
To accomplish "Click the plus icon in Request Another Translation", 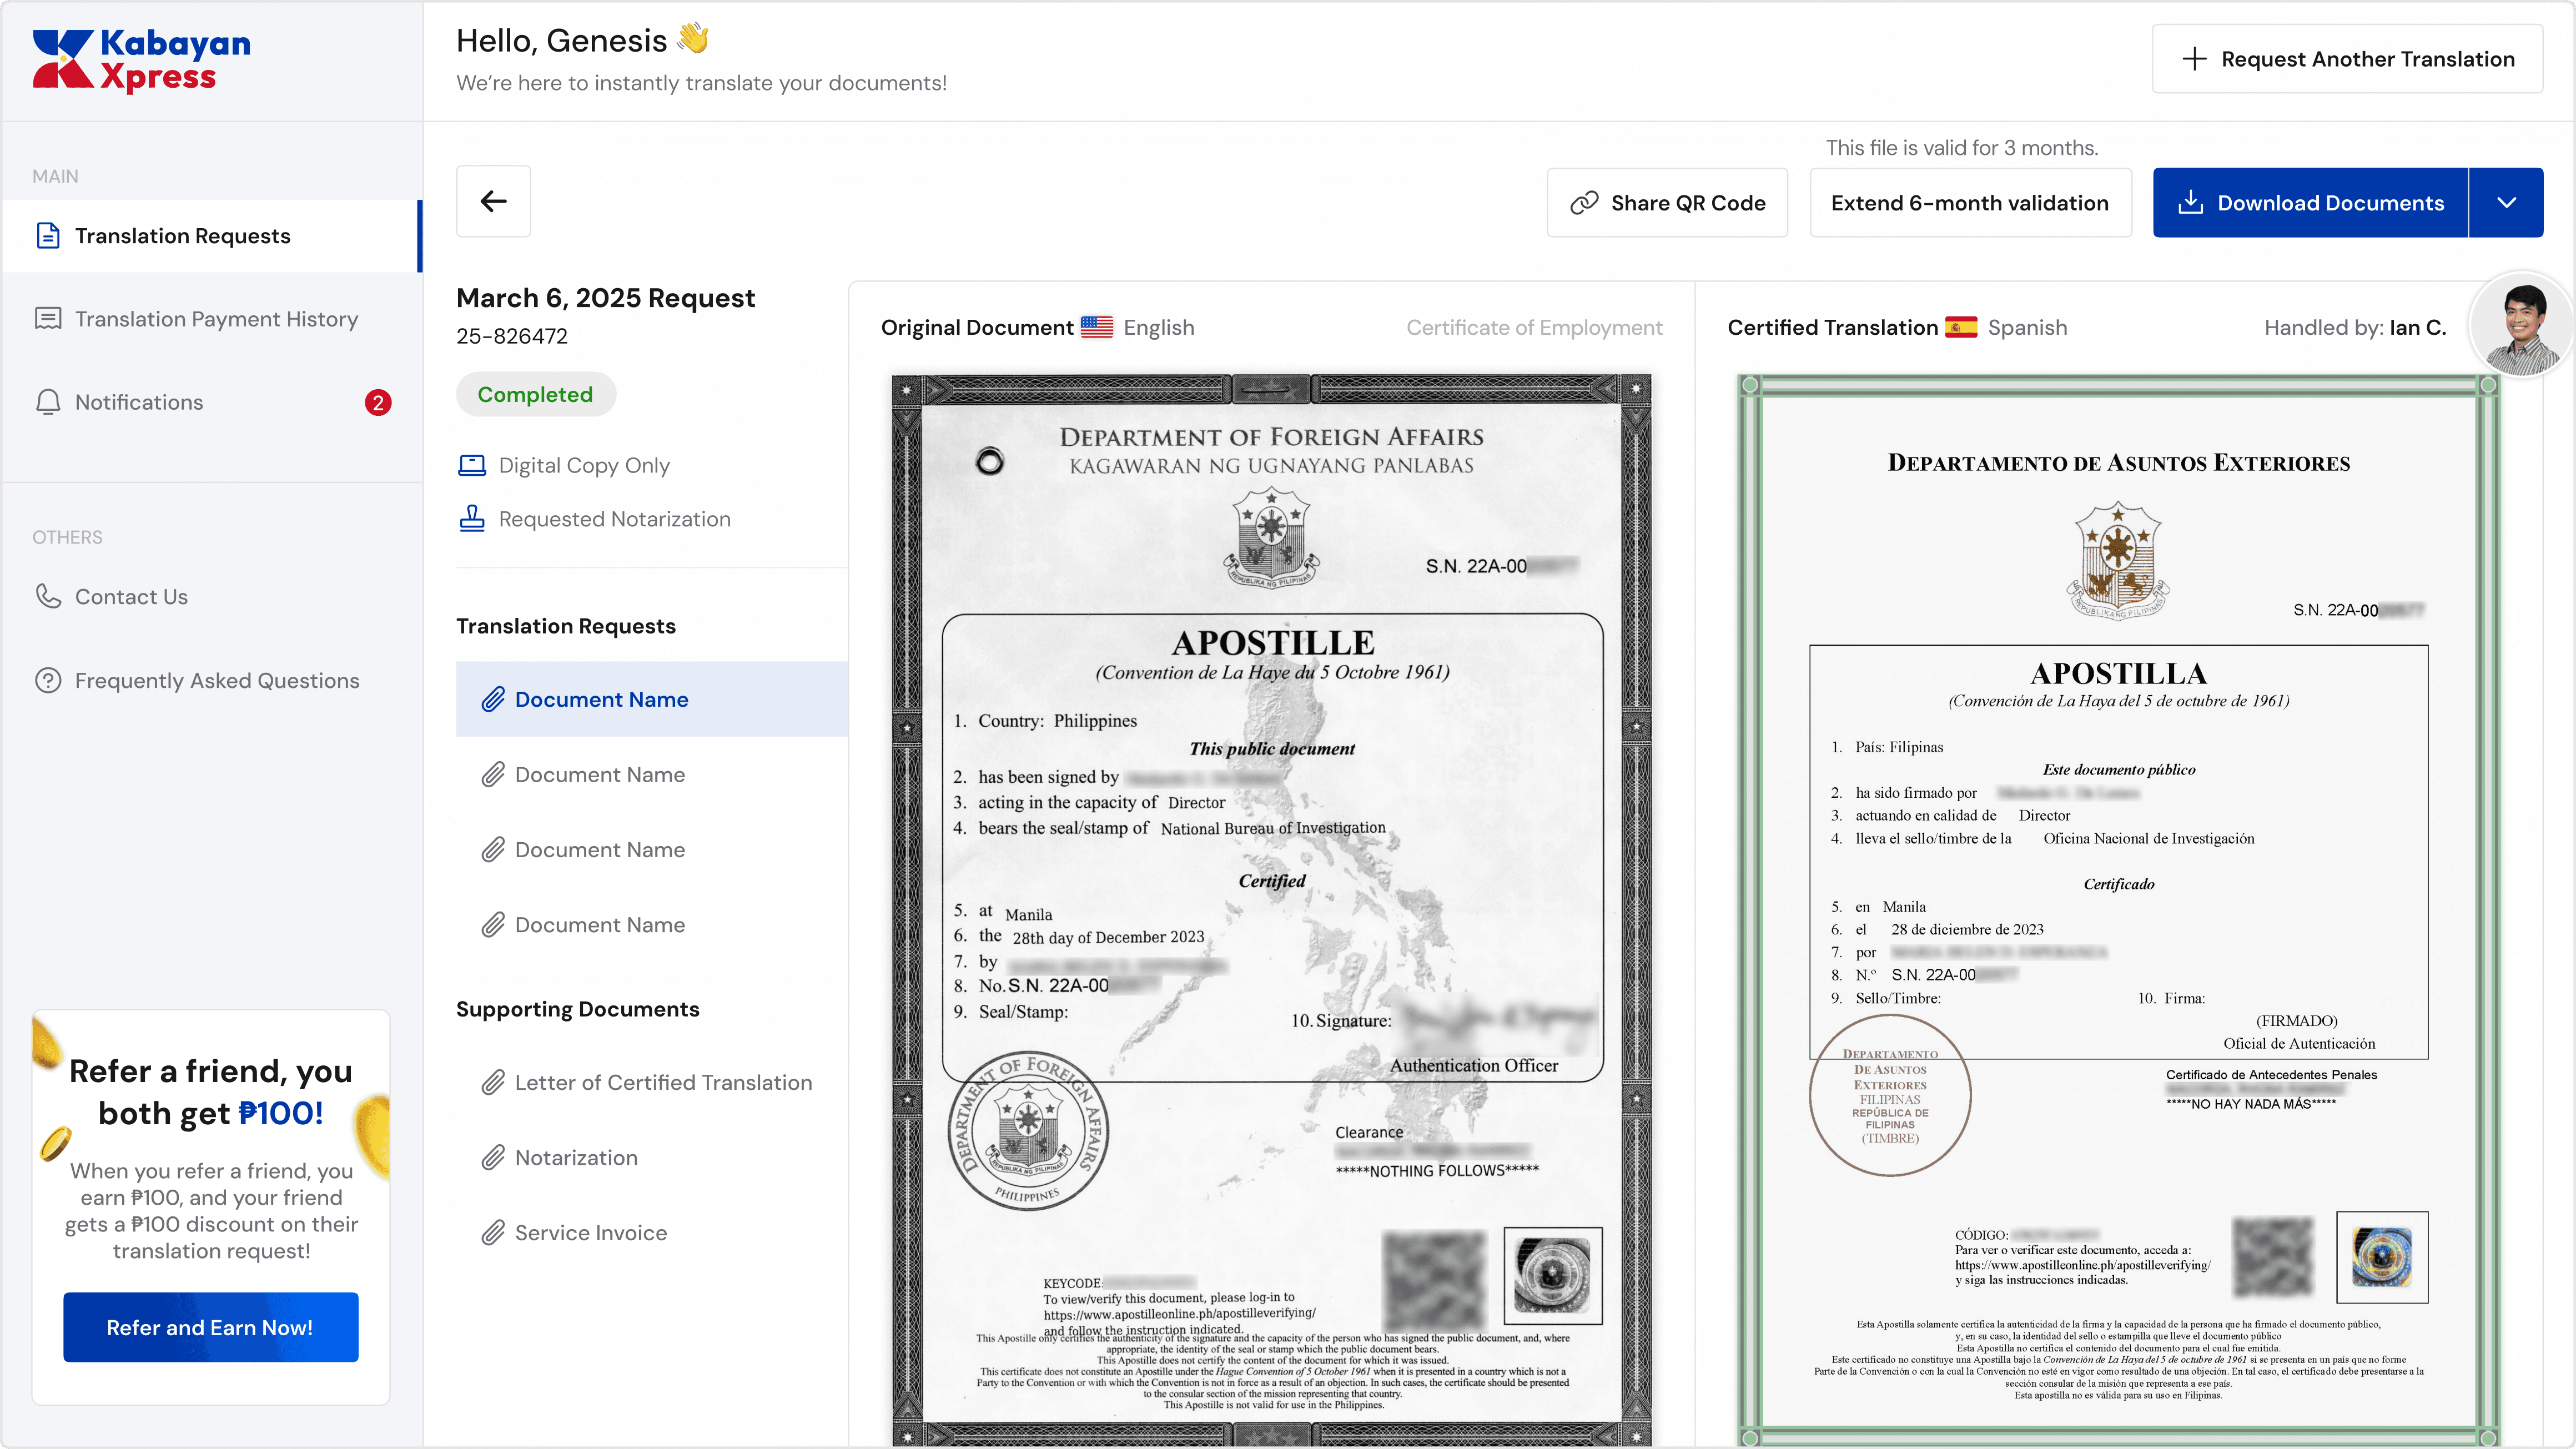I will (x=2194, y=59).
